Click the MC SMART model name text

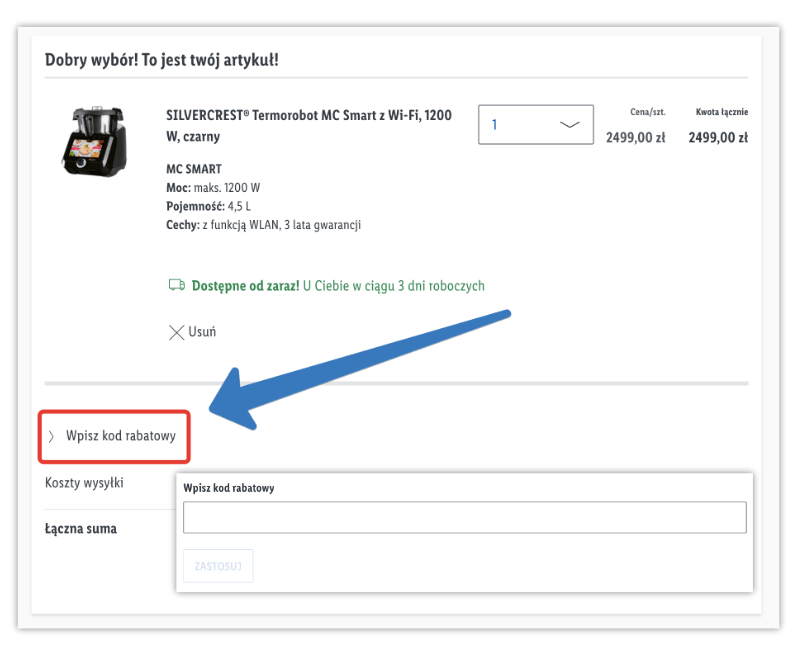194,169
